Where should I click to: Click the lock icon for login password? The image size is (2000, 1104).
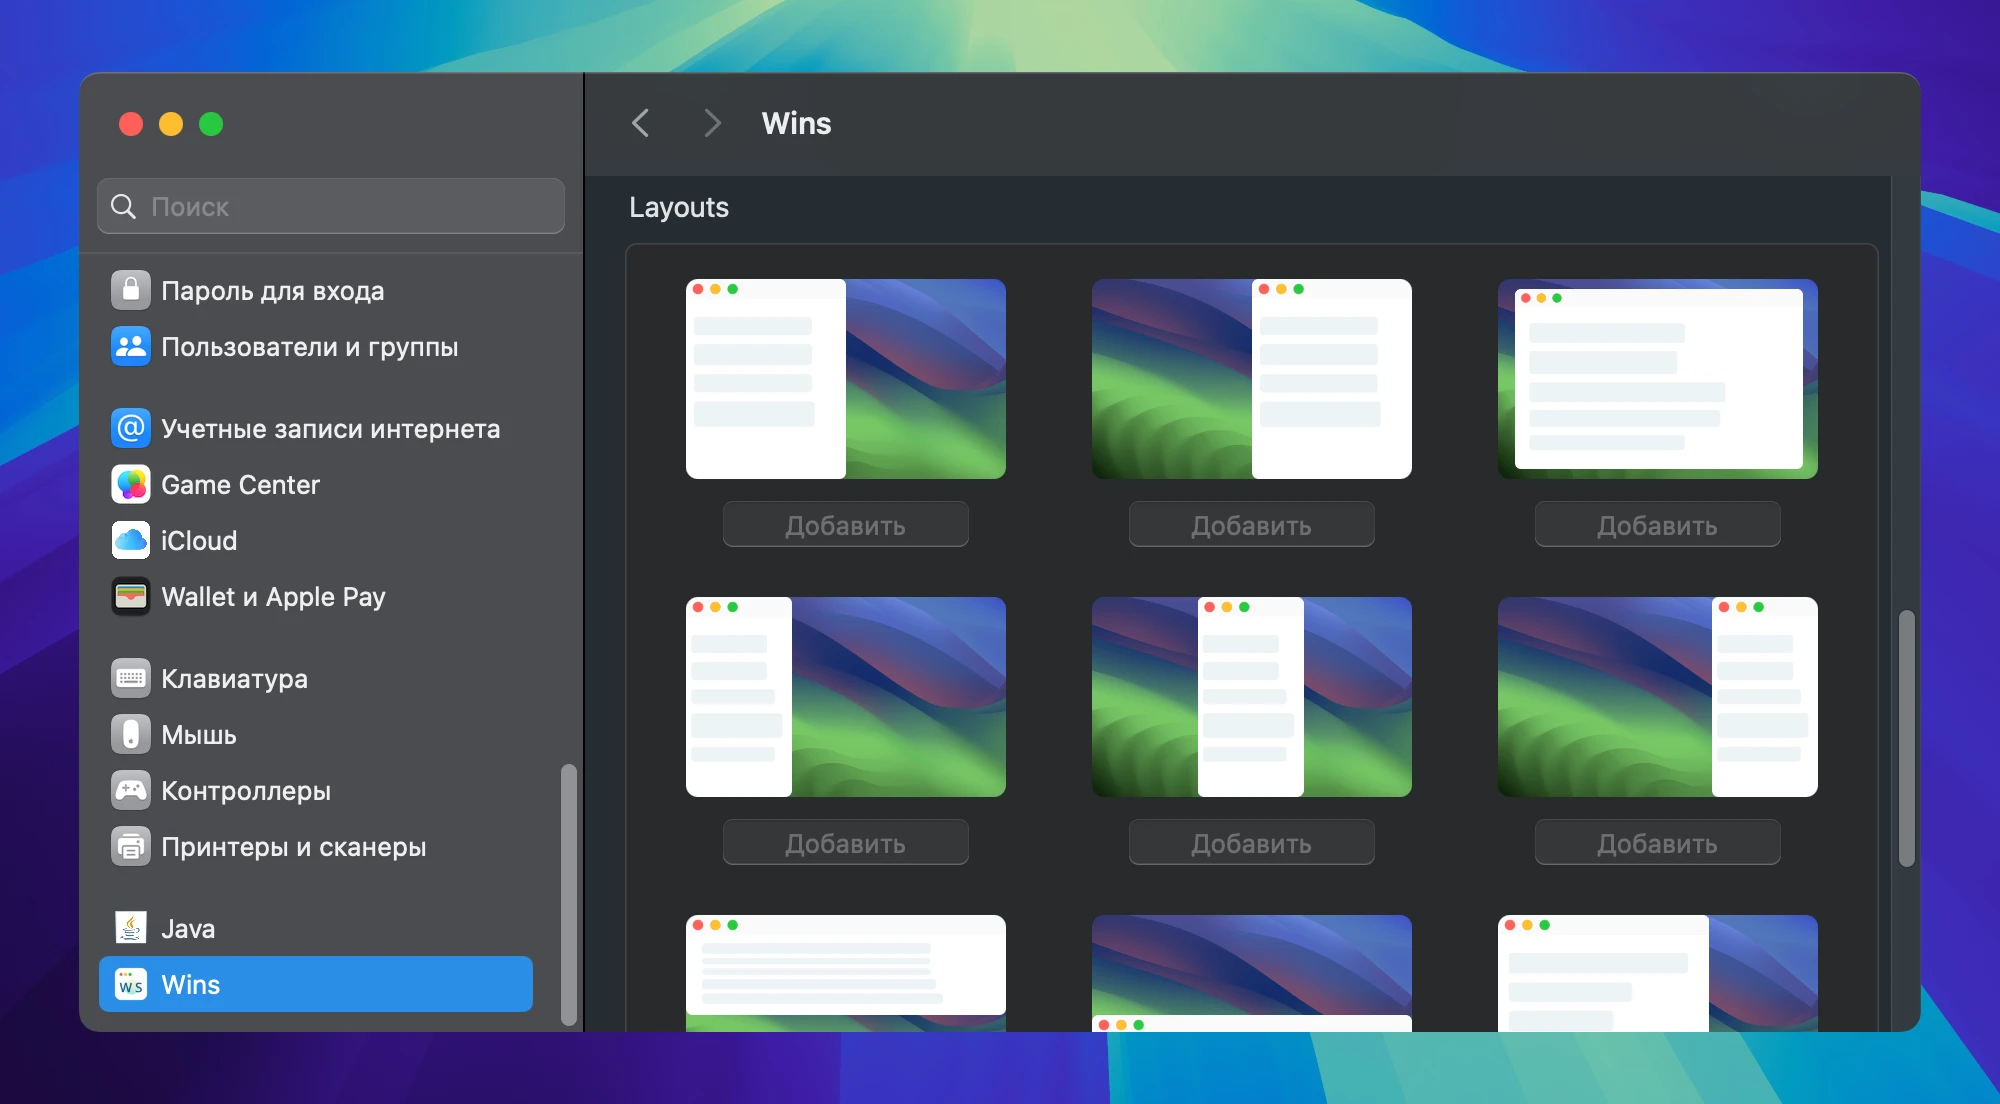131,291
